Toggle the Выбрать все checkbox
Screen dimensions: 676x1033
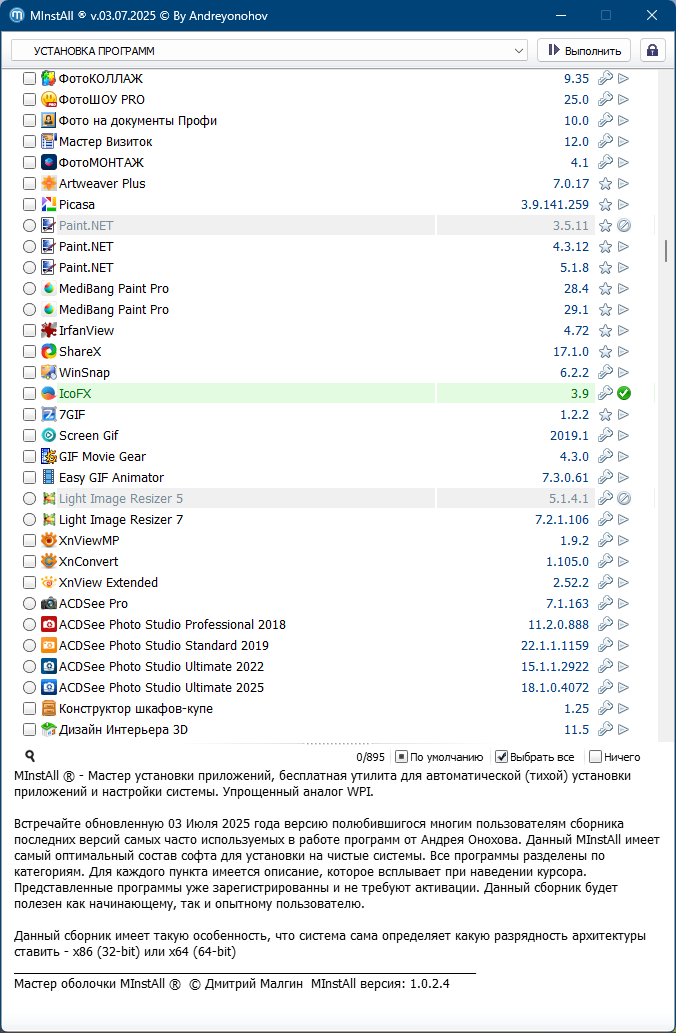point(501,757)
